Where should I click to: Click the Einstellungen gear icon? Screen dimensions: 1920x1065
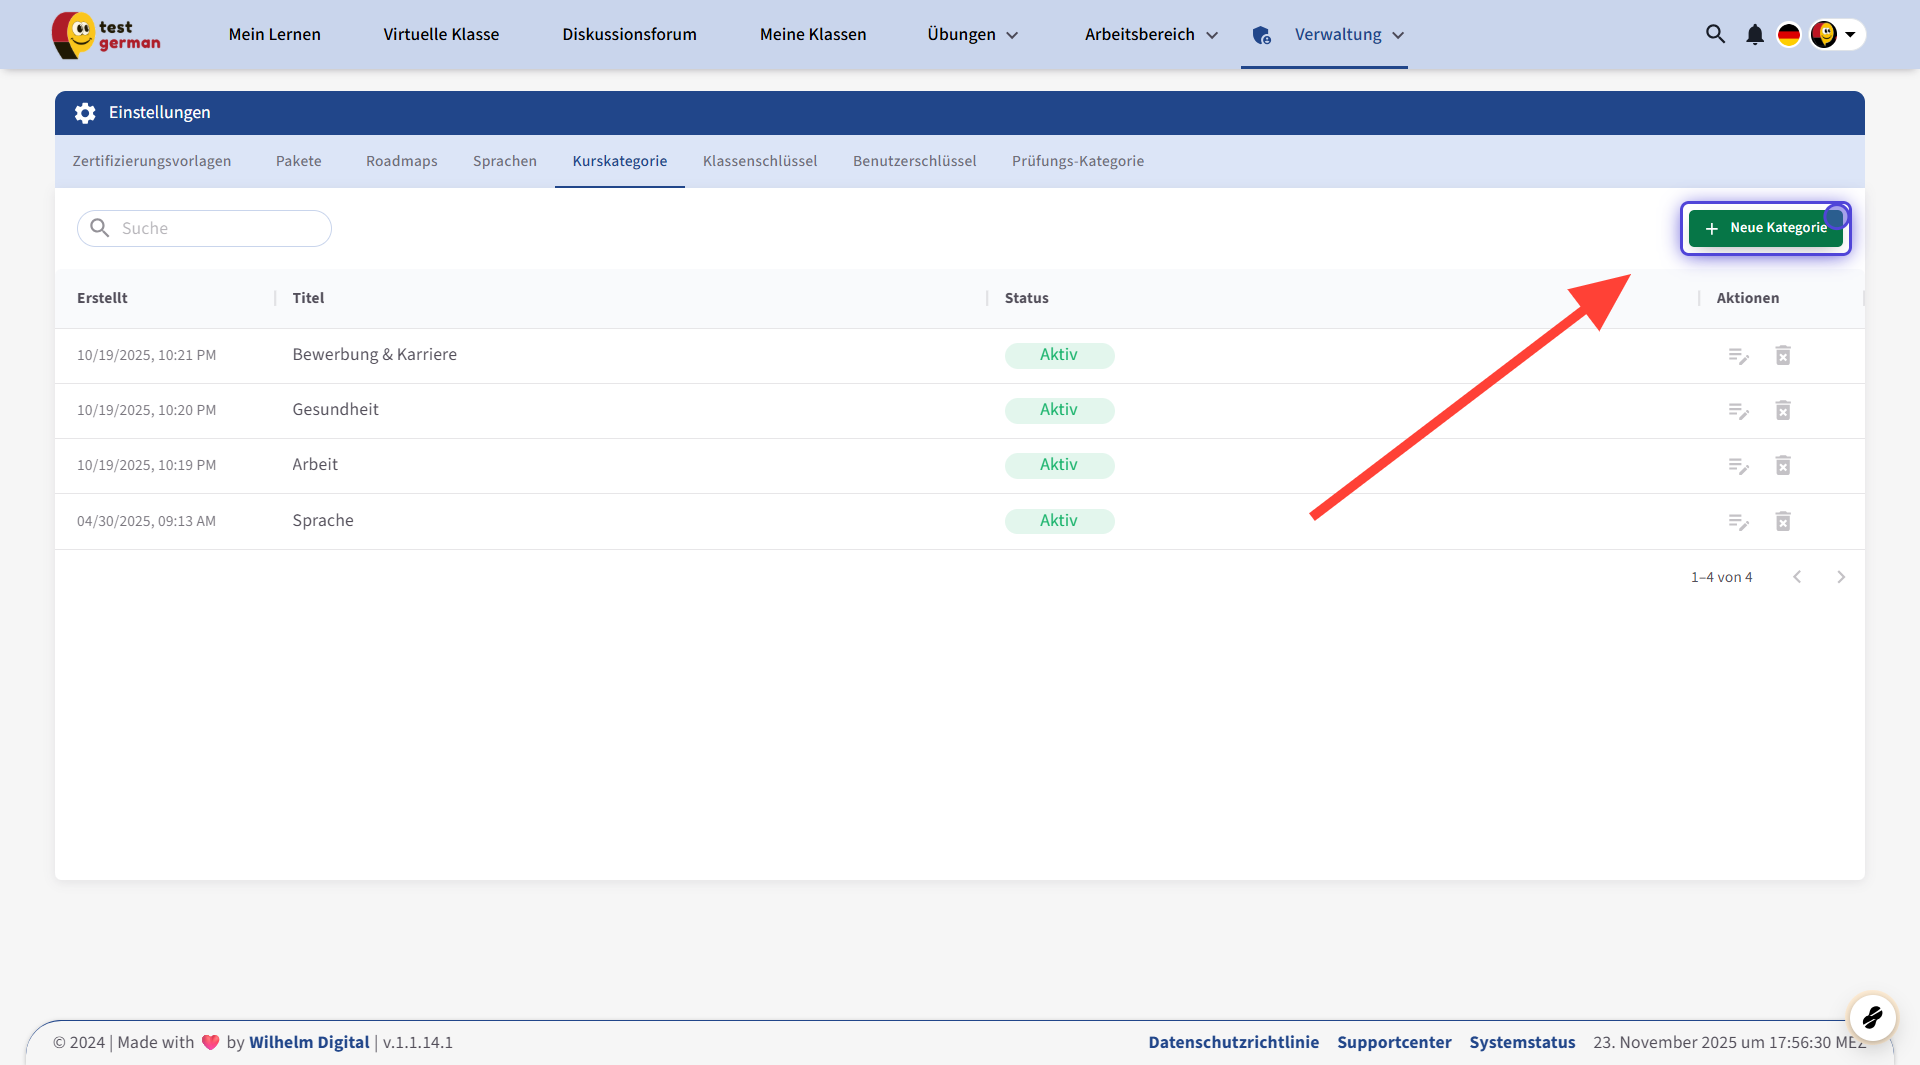tap(85, 113)
